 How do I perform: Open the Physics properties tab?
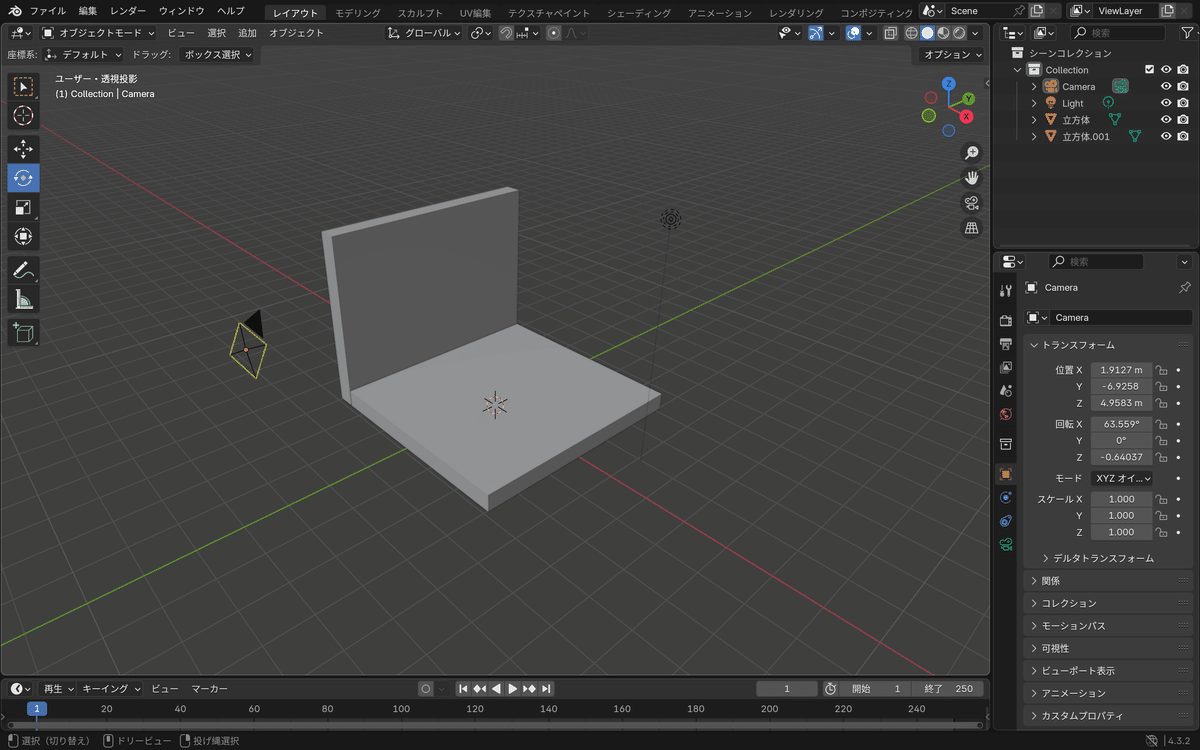(x=1006, y=497)
